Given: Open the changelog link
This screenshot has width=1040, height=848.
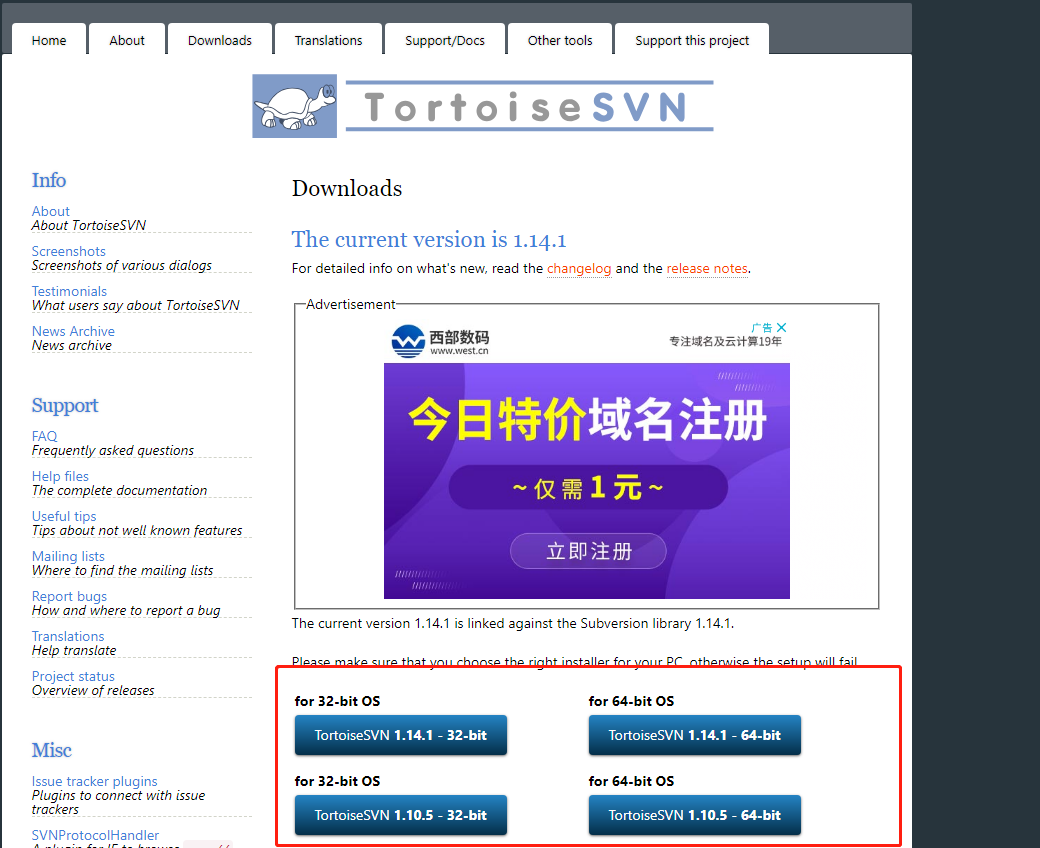Looking at the screenshot, I should [x=579, y=269].
